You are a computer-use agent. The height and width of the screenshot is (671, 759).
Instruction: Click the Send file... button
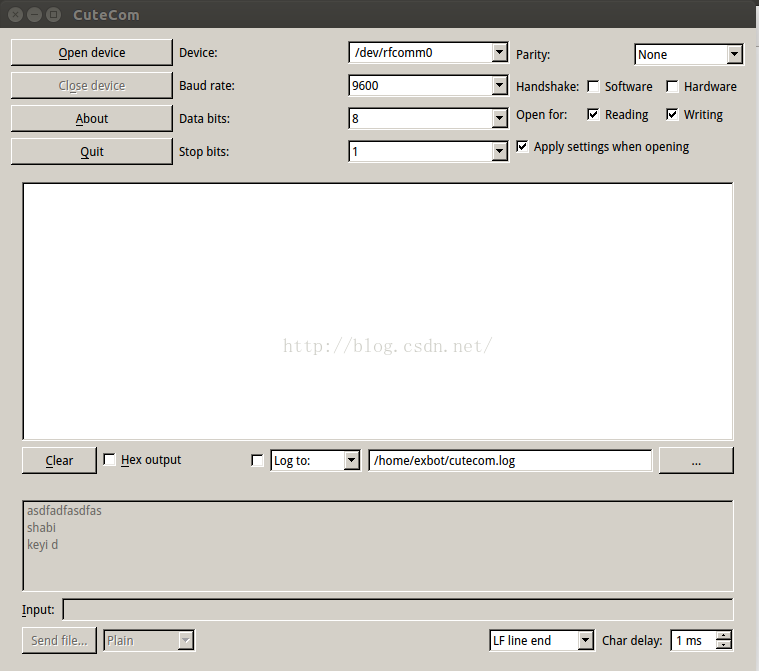click(x=59, y=640)
